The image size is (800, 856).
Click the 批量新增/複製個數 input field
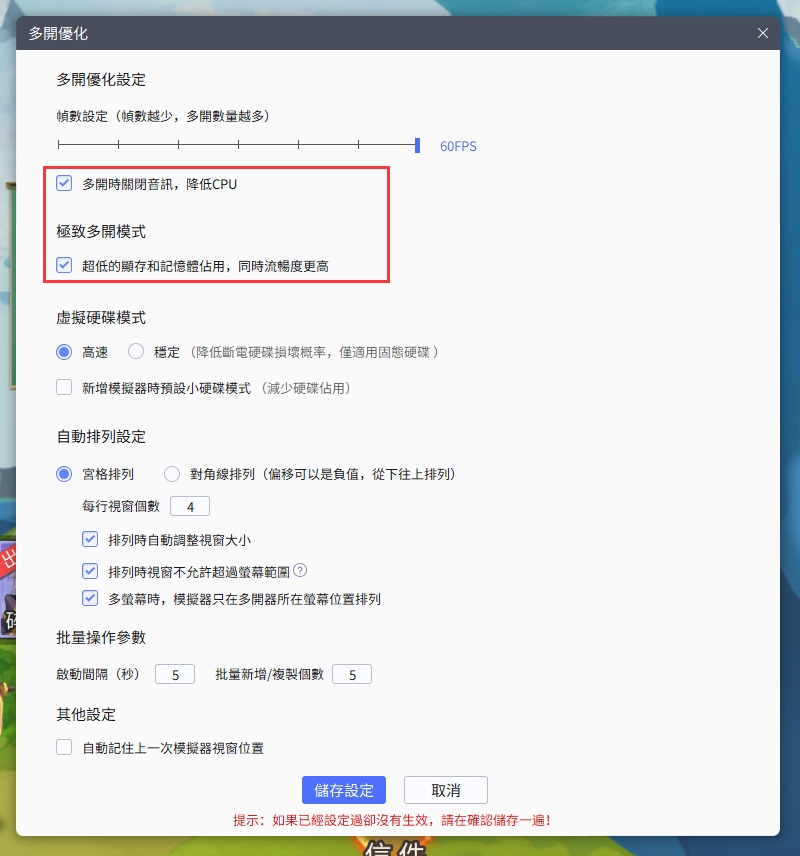[352, 674]
